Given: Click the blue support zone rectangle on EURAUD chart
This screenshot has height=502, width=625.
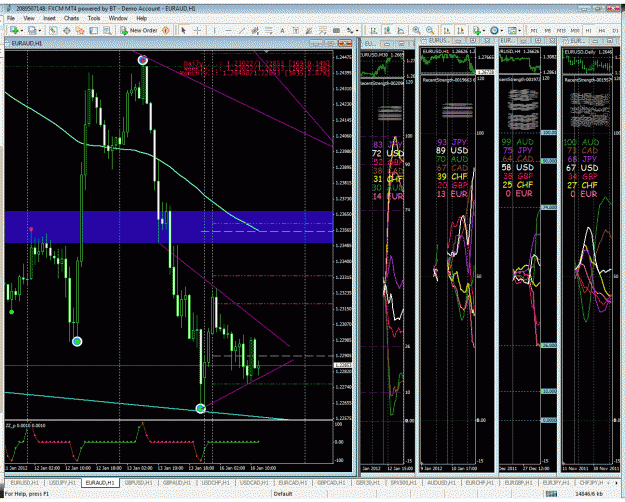Looking at the screenshot, I should [169, 227].
